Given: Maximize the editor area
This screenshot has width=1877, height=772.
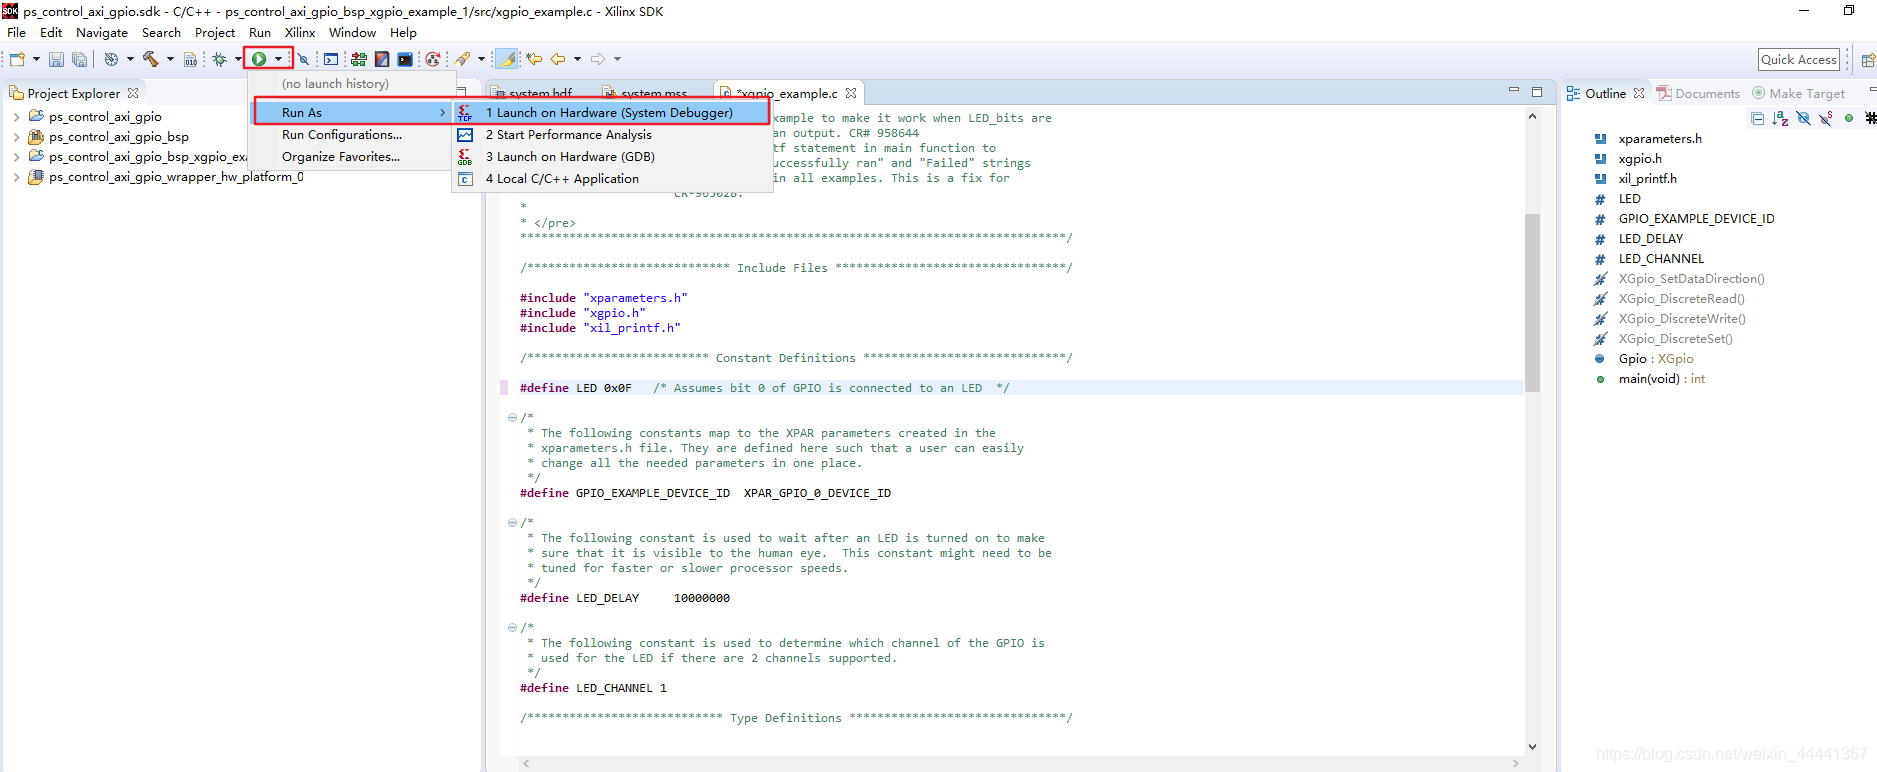Looking at the screenshot, I should (x=1537, y=92).
